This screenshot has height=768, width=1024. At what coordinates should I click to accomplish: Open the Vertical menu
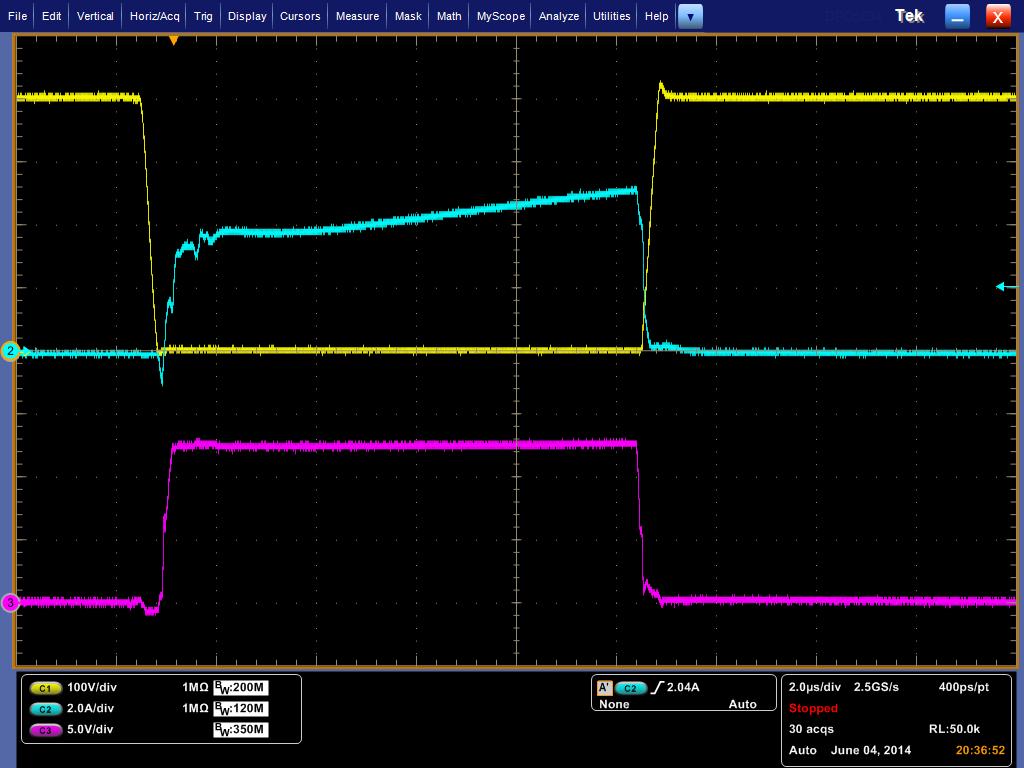tap(95, 16)
